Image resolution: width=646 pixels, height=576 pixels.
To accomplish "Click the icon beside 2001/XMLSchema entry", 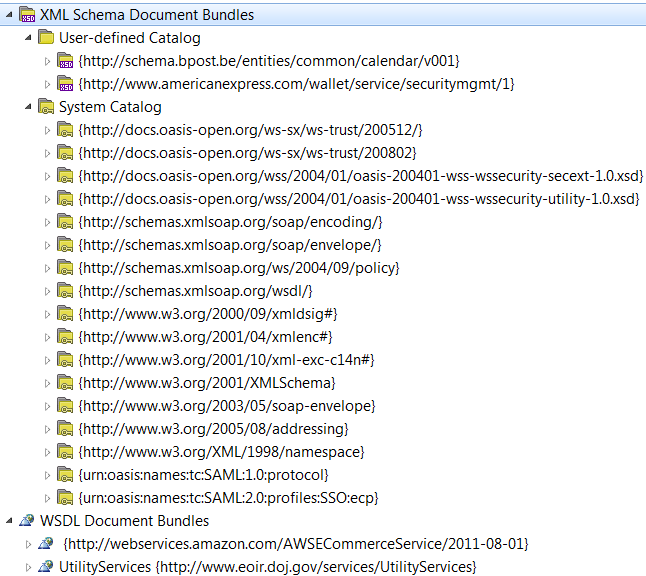I will [65, 384].
